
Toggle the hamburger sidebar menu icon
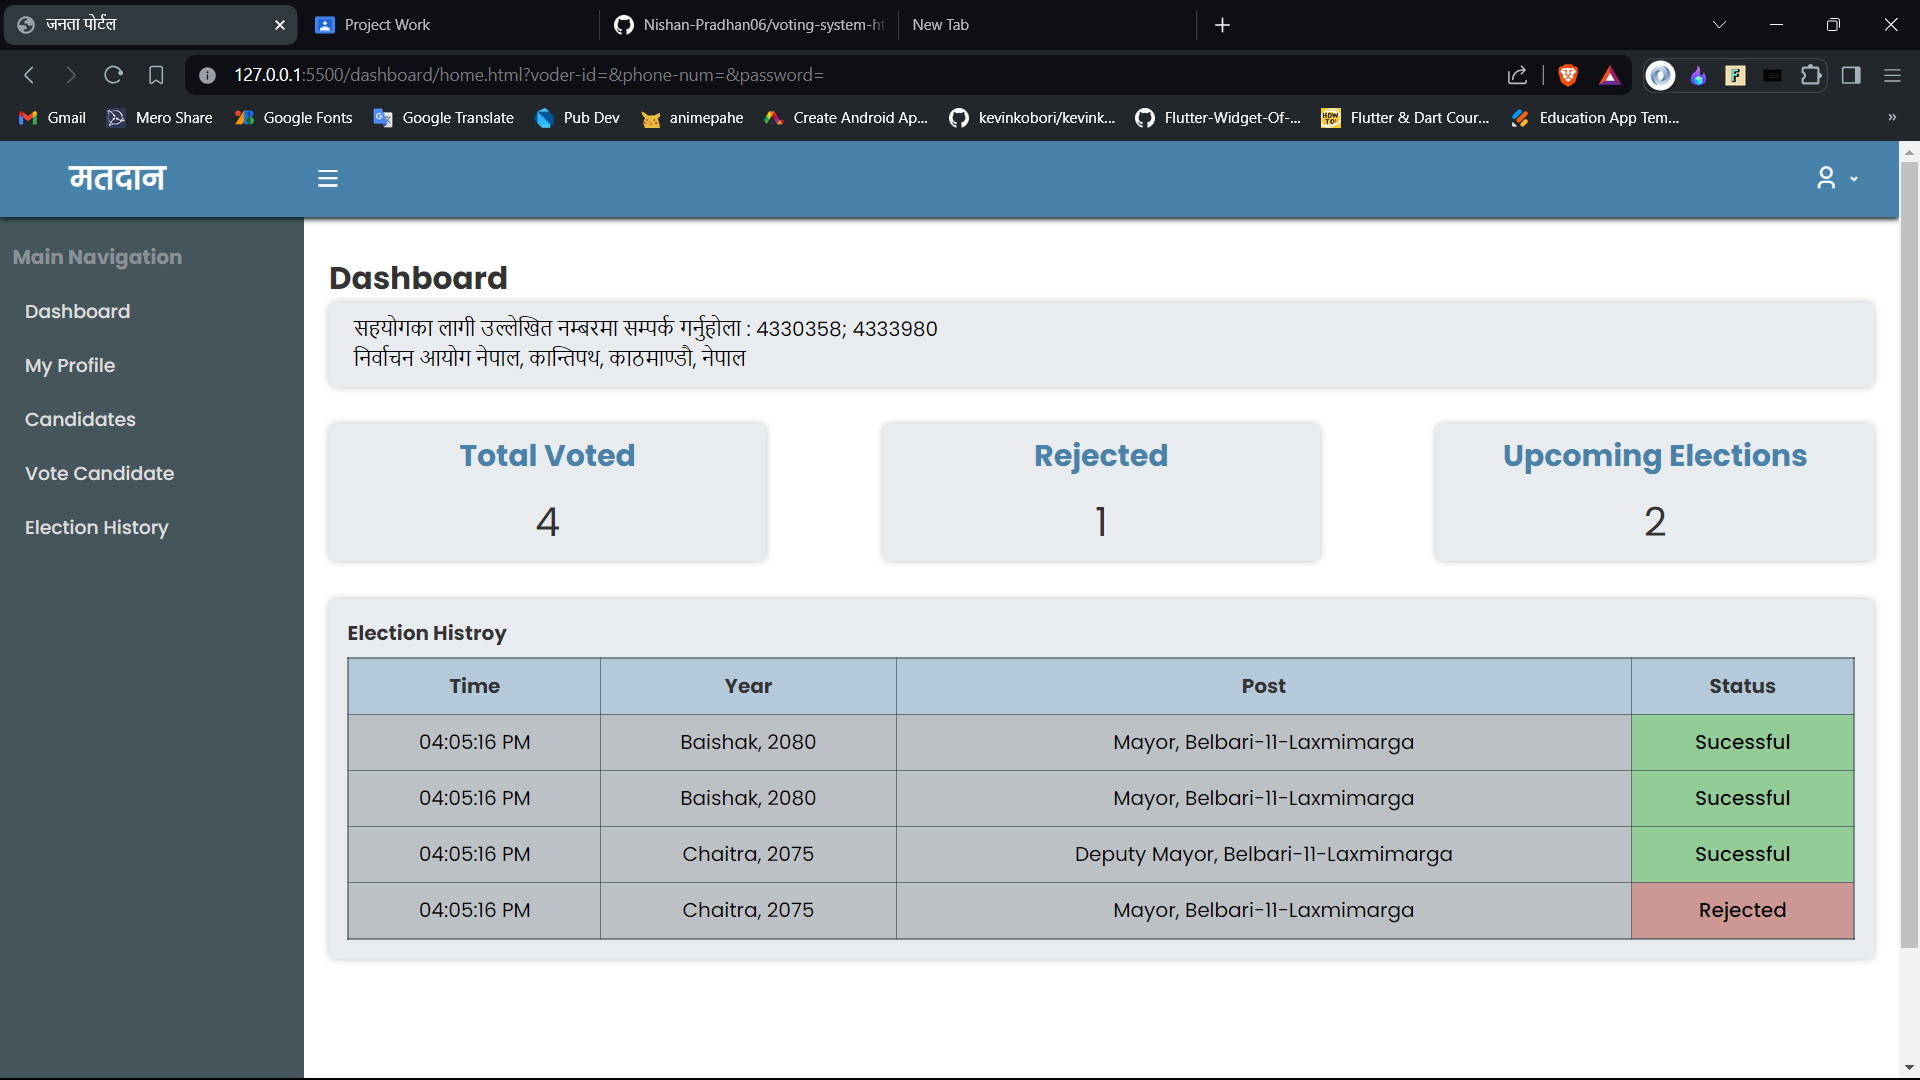[327, 179]
